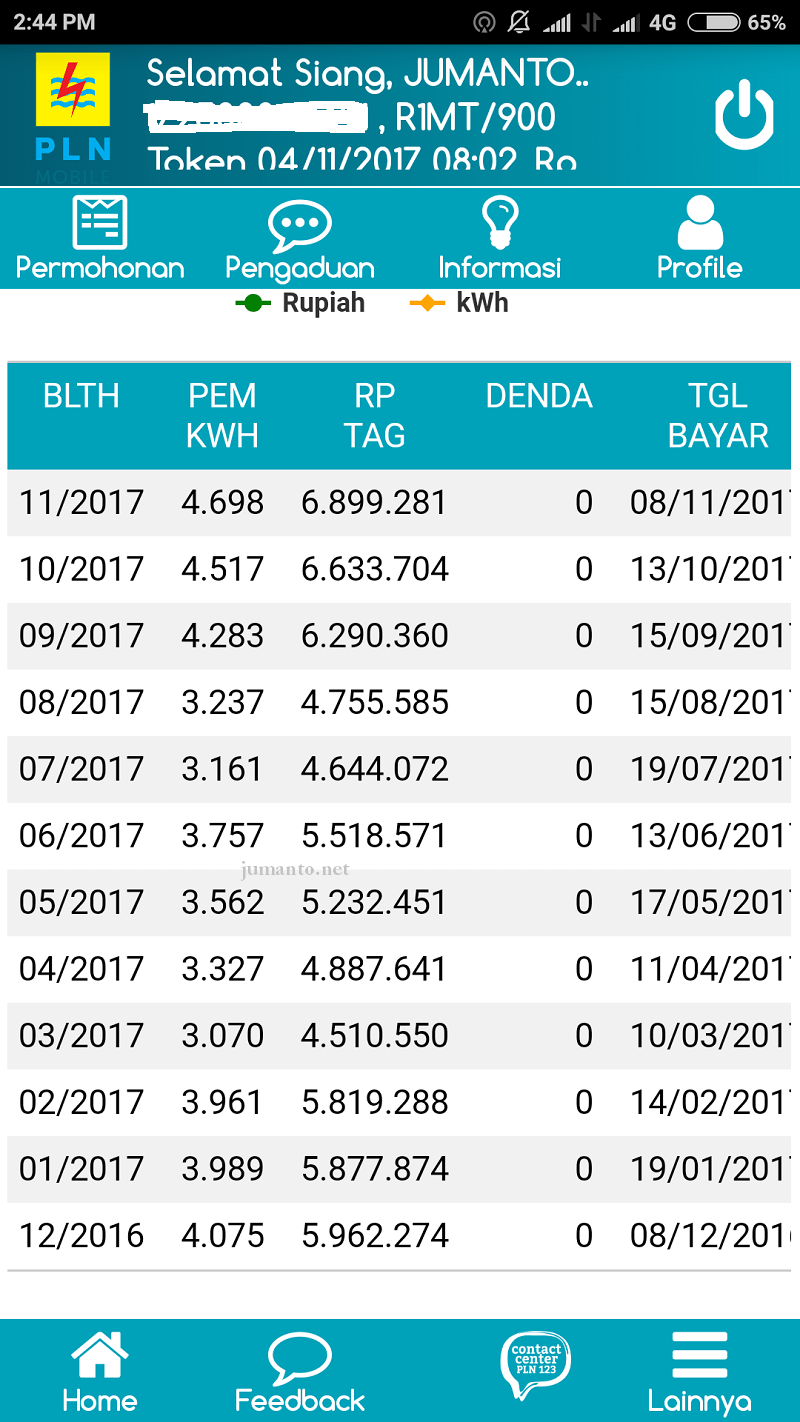The width and height of the screenshot is (800, 1422).
Task: Select the 06/2017 billing row
Action: [x=399, y=836]
